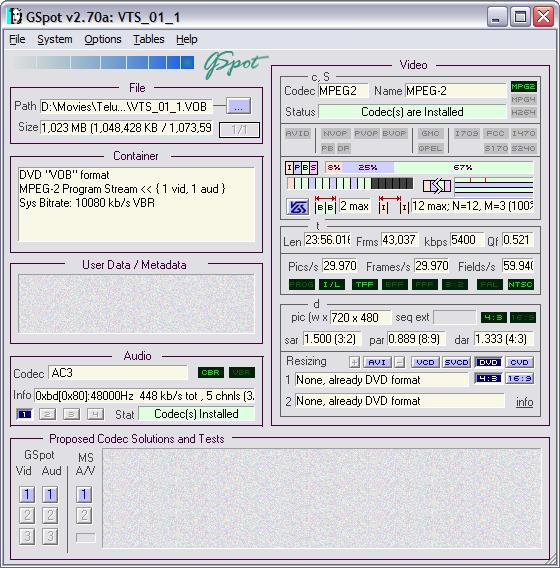The width and height of the screenshot is (560, 568).
Task: Click the info link in Resizing
Action: (x=524, y=402)
